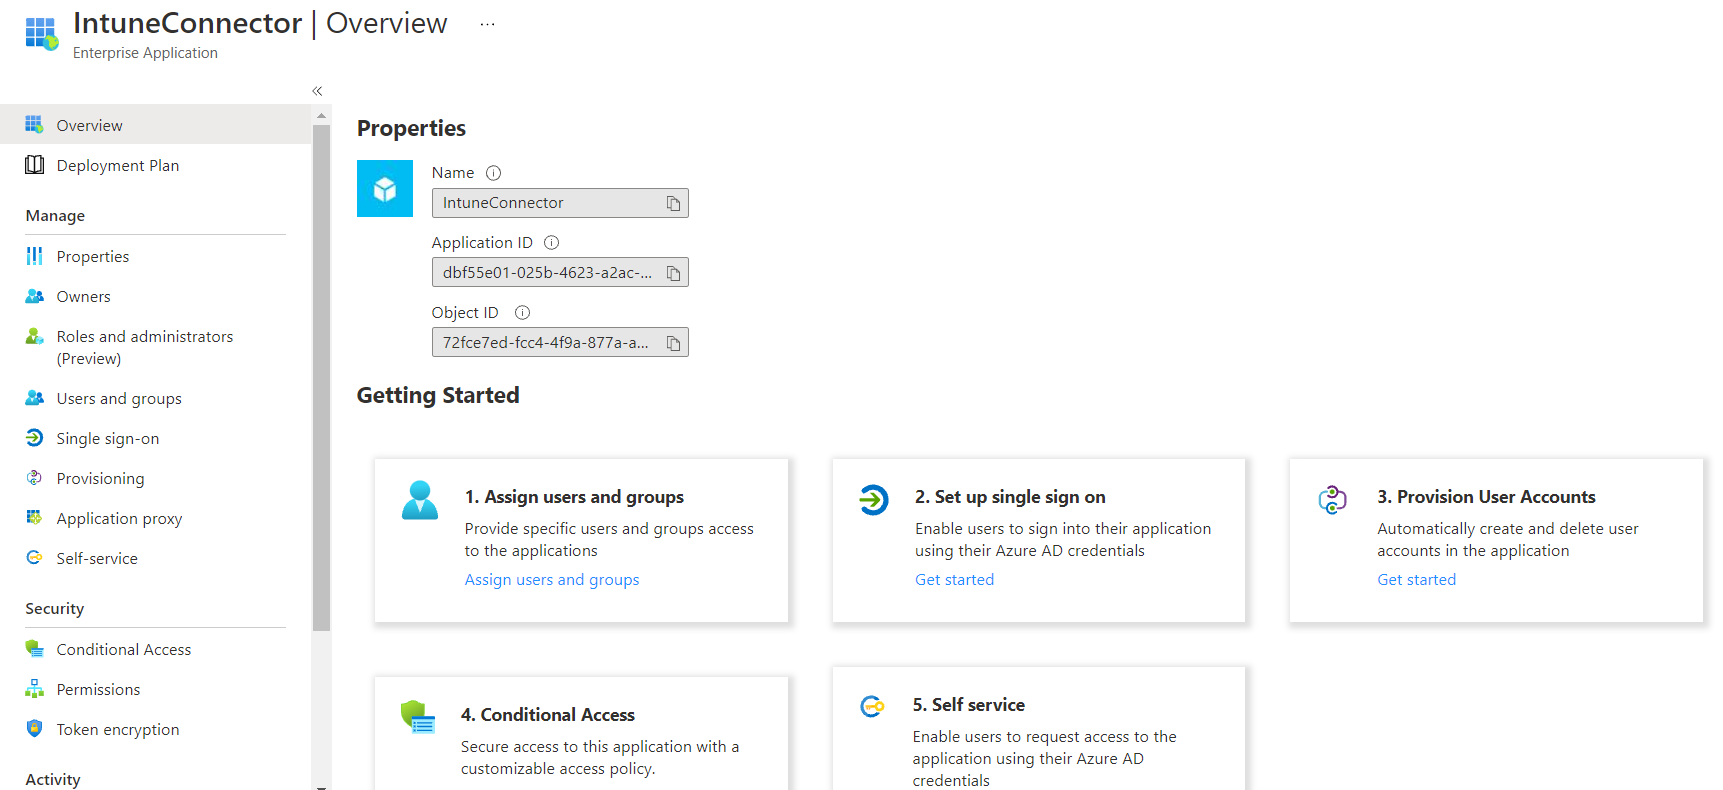Click the '4. Conditional Access' card heading
The height and width of the screenshot is (790, 1723).
(548, 715)
